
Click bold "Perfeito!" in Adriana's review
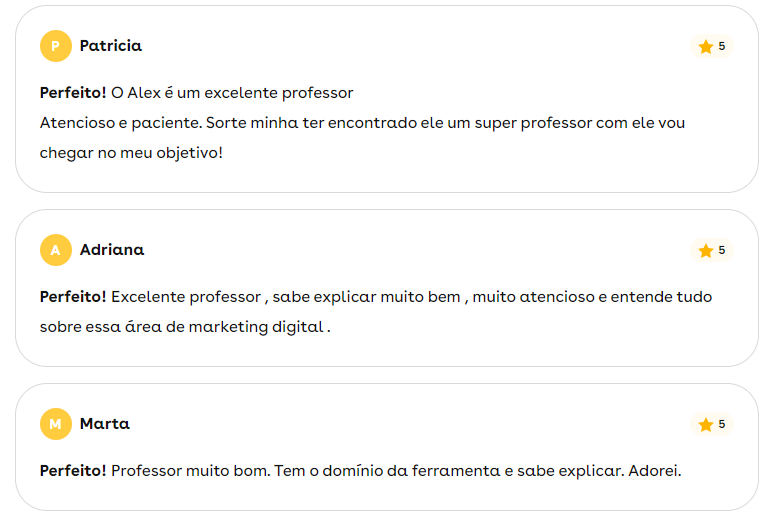point(73,297)
